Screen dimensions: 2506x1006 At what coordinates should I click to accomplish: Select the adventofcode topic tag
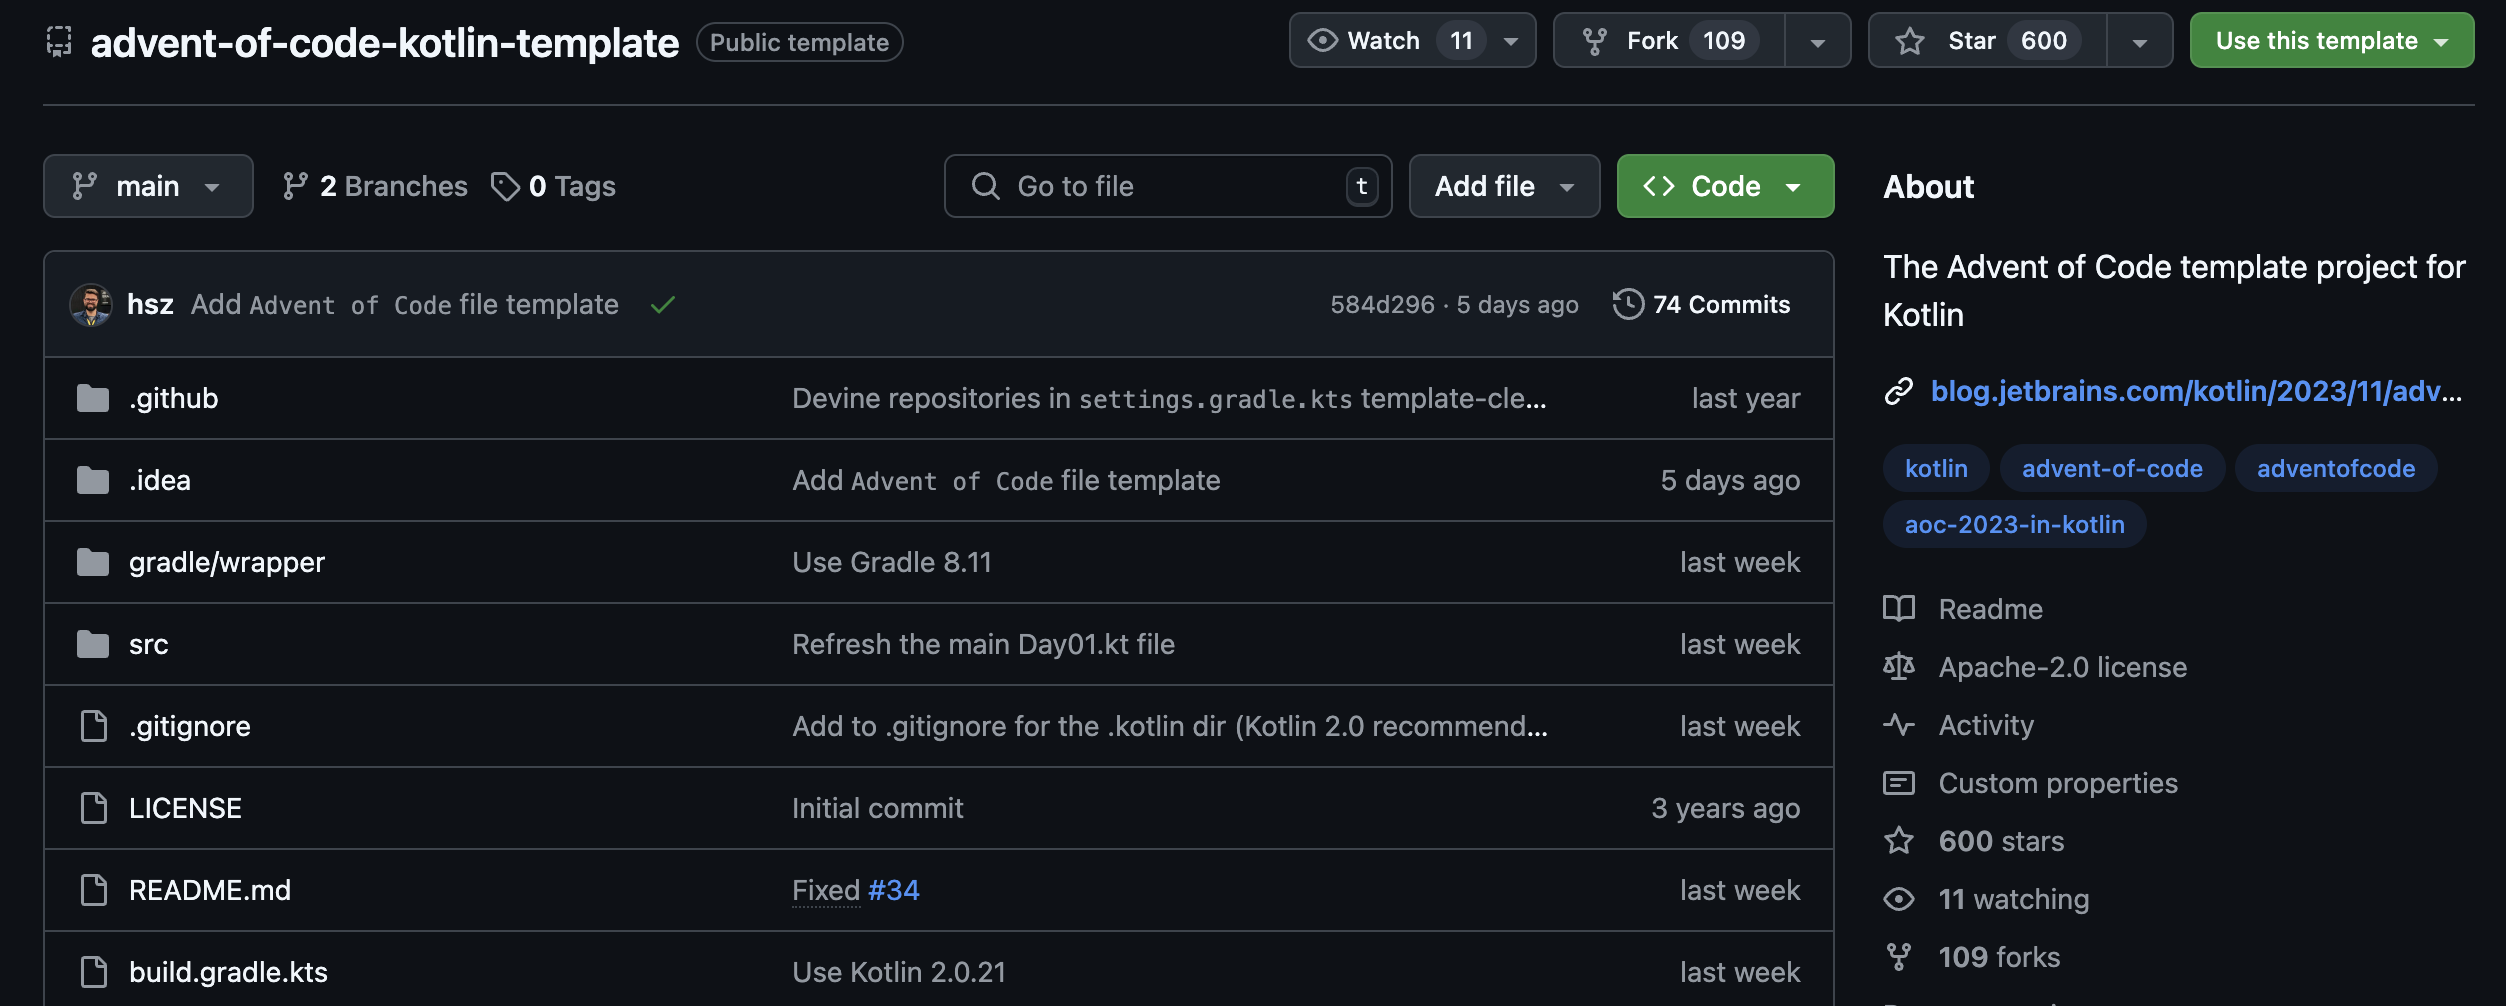coord(2335,468)
